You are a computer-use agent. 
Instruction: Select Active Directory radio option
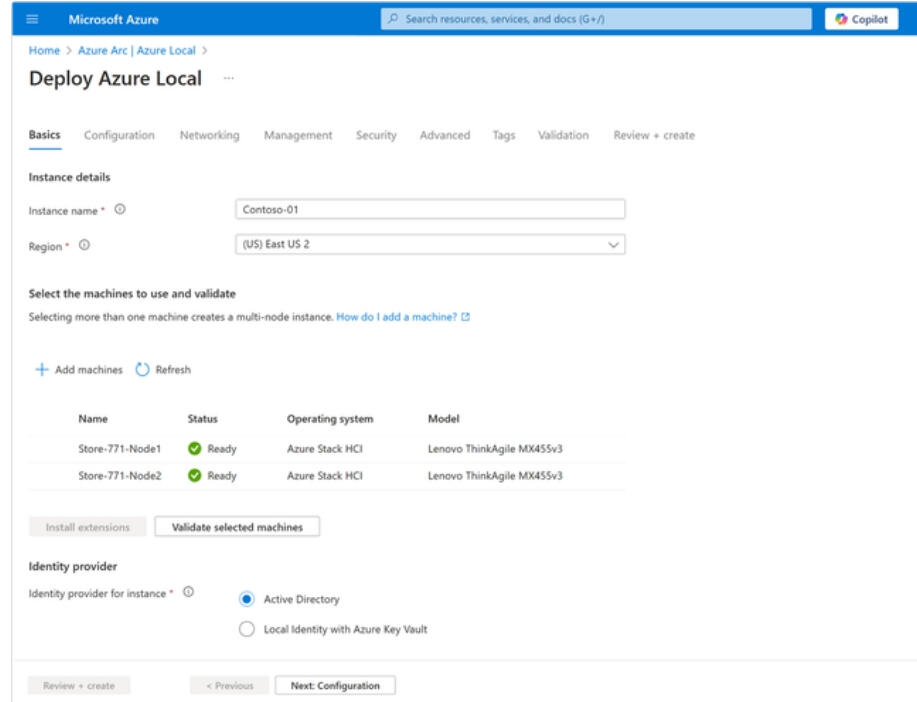pos(247,599)
